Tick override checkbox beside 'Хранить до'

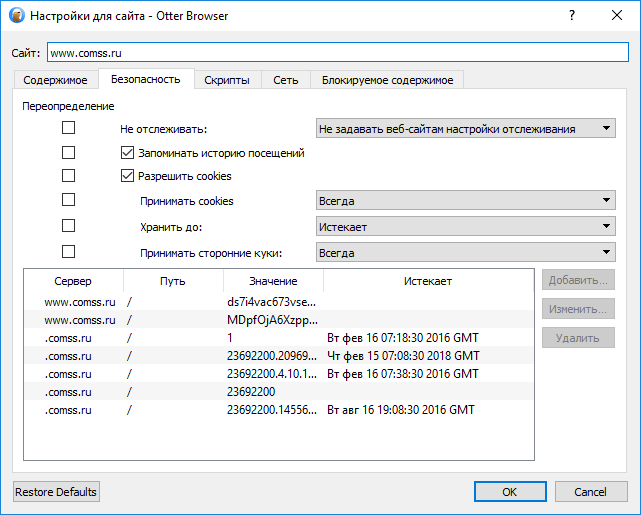click(x=69, y=227)
